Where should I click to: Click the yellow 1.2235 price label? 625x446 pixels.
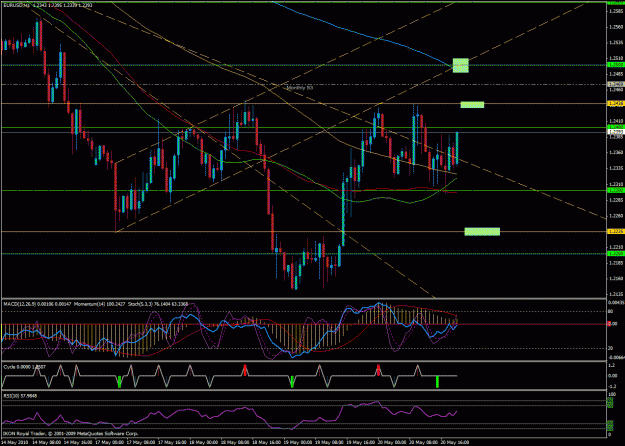(x=615, y=231)
